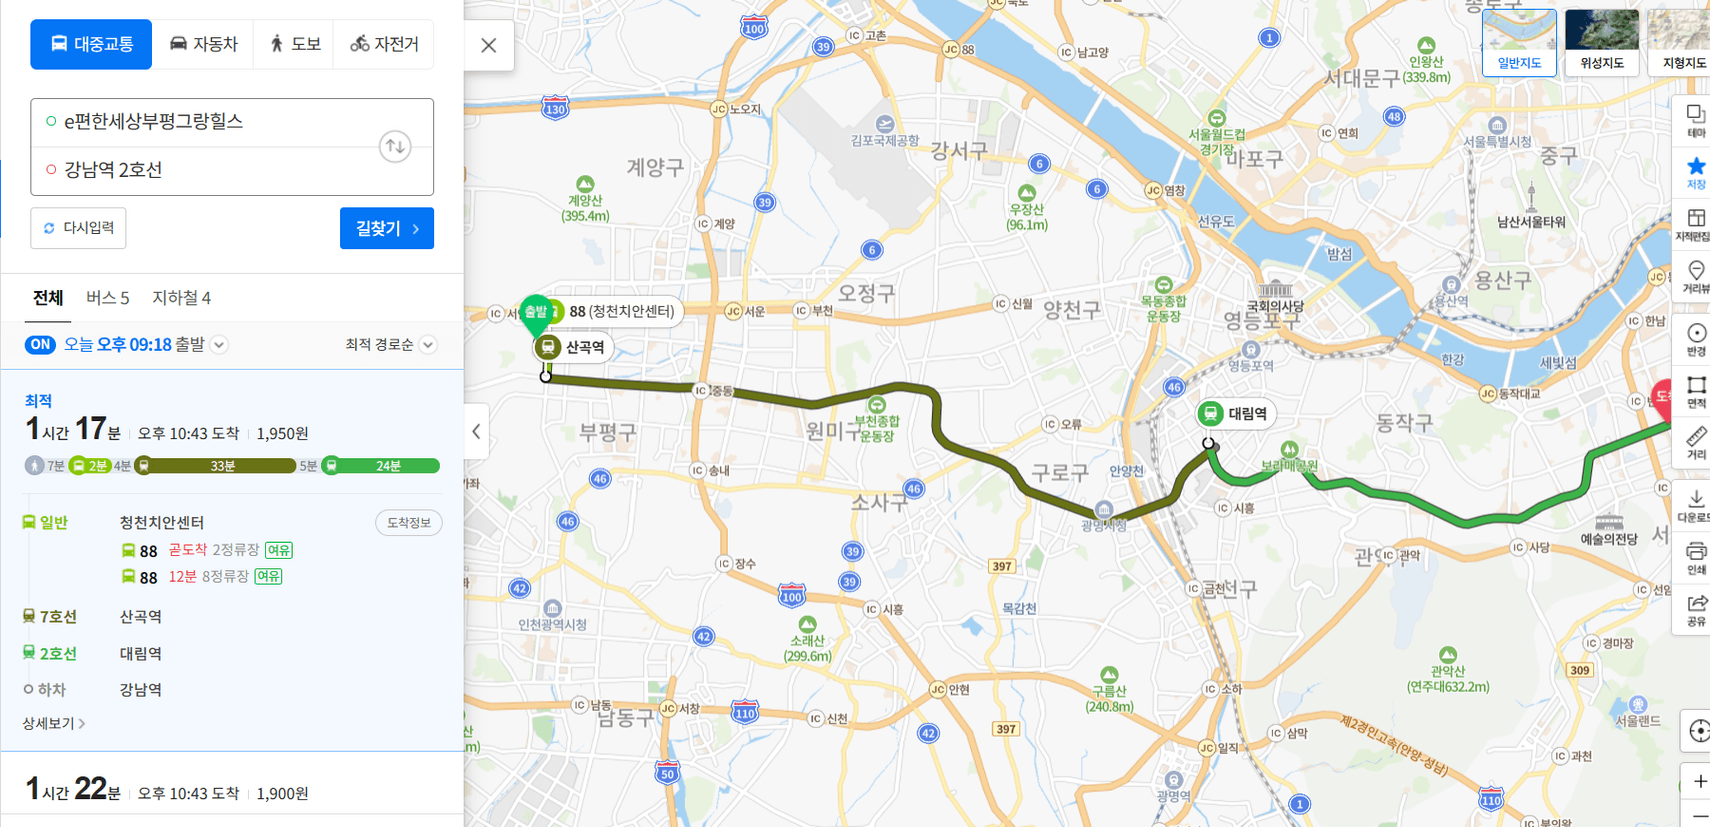Open the 최적 경로순 sort dropdown
The width and height of the screenshot is (1710, 827).
(x=390, y=344)
